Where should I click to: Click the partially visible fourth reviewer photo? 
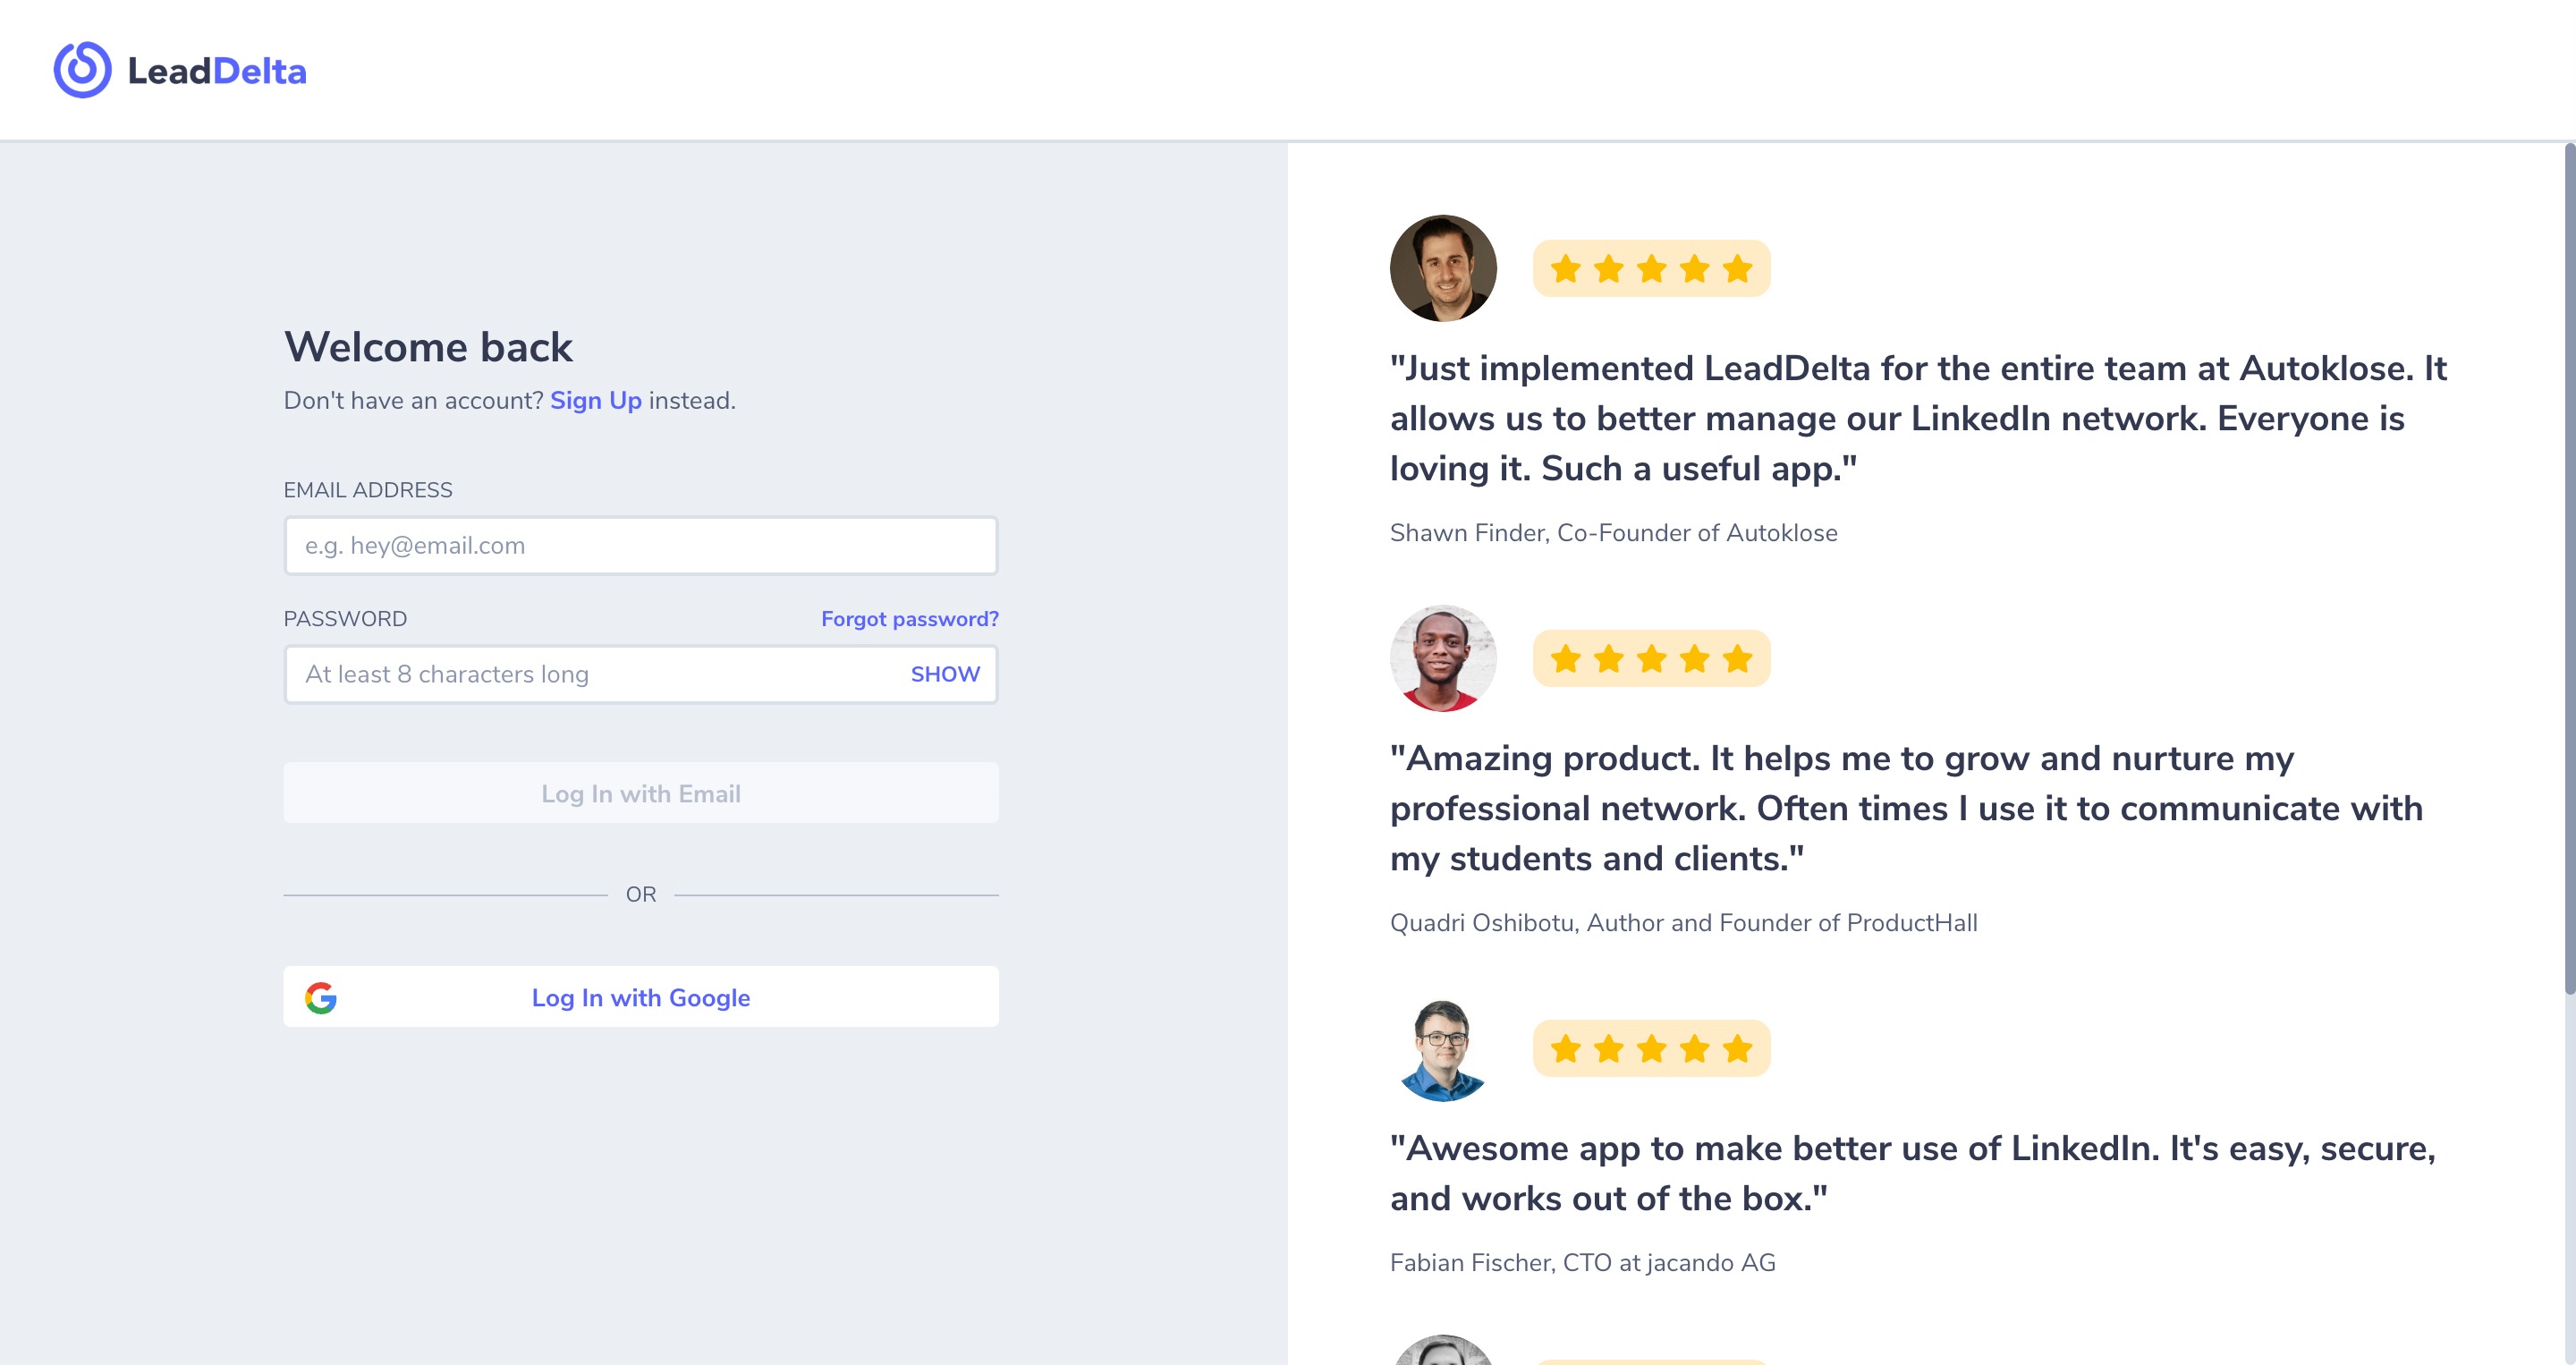[1443, 1350]
